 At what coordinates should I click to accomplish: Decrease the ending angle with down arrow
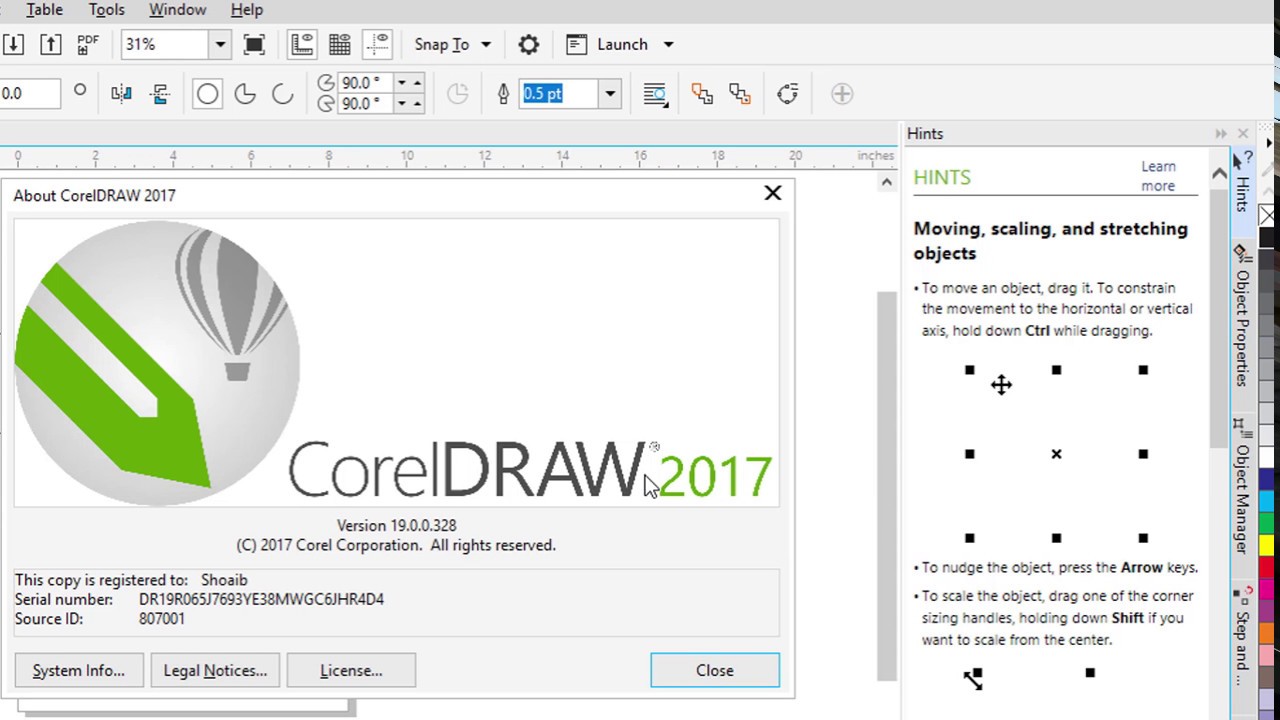click(402, 104)
